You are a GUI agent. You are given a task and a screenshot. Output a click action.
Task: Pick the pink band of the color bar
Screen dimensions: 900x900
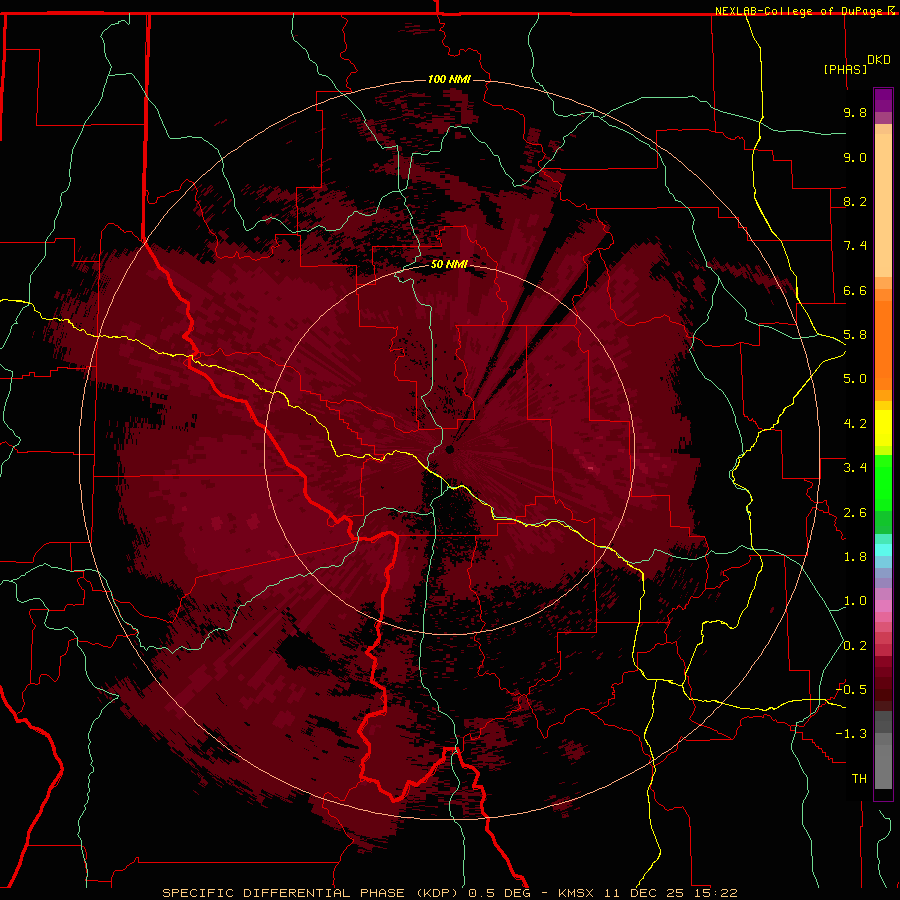tap(883, 606)
